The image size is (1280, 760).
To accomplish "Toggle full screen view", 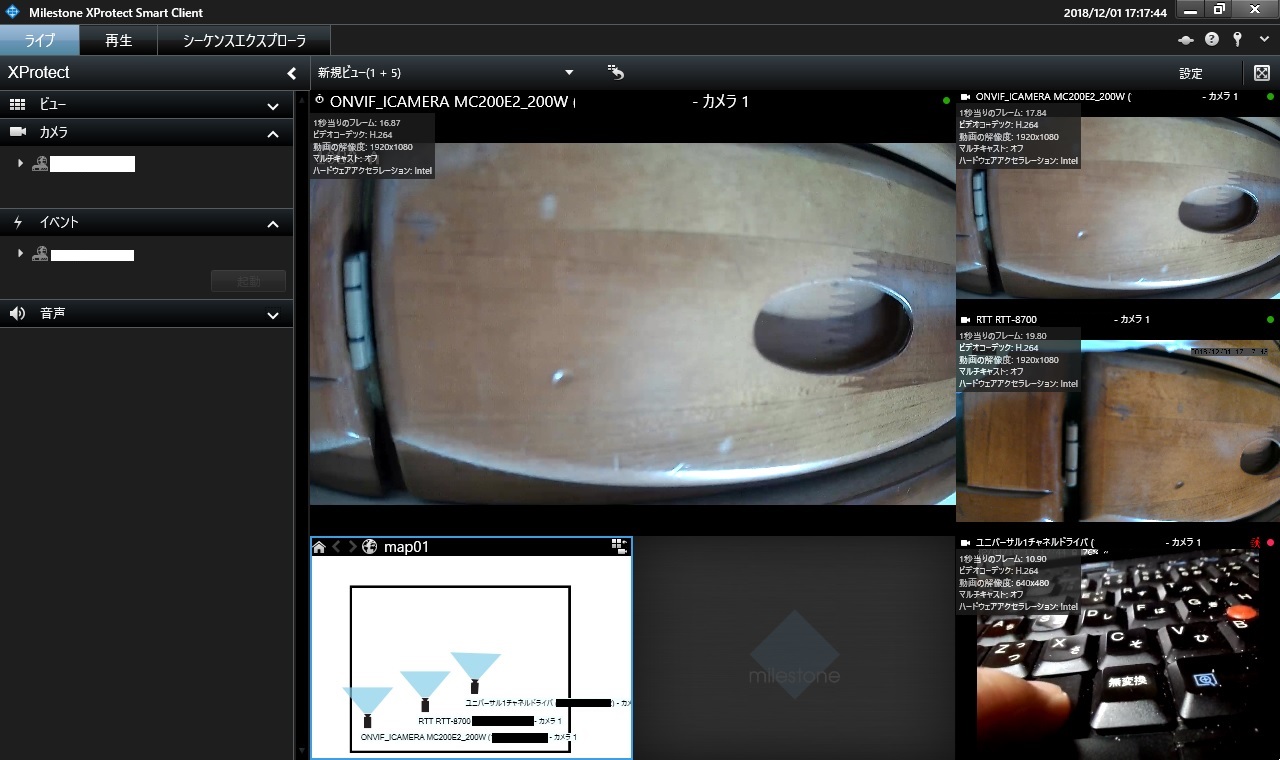I will [1262, 73].
